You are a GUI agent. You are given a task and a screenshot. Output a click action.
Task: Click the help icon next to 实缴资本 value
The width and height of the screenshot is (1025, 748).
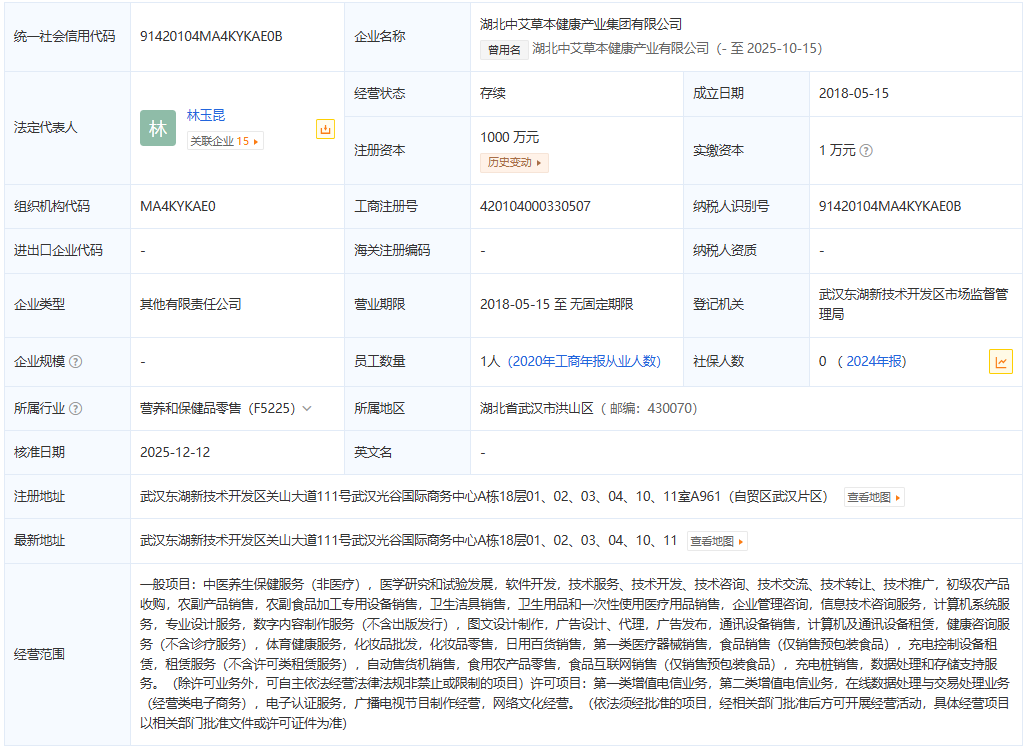tap(866, 151)
